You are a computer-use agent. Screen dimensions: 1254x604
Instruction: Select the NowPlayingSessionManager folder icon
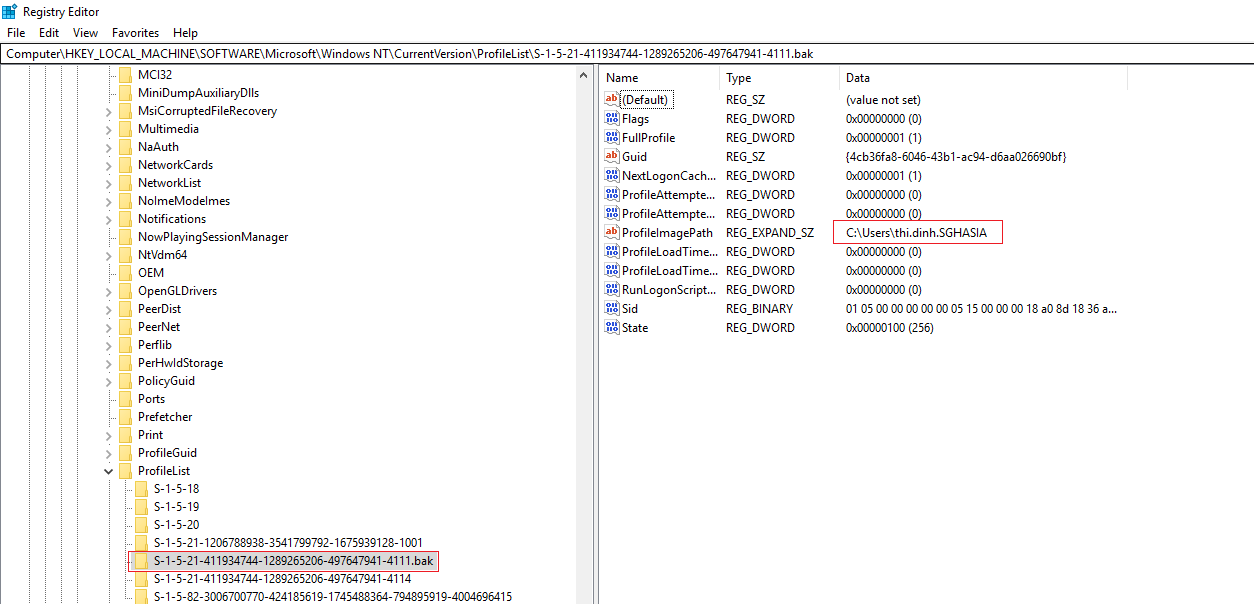tap(125, 237)
